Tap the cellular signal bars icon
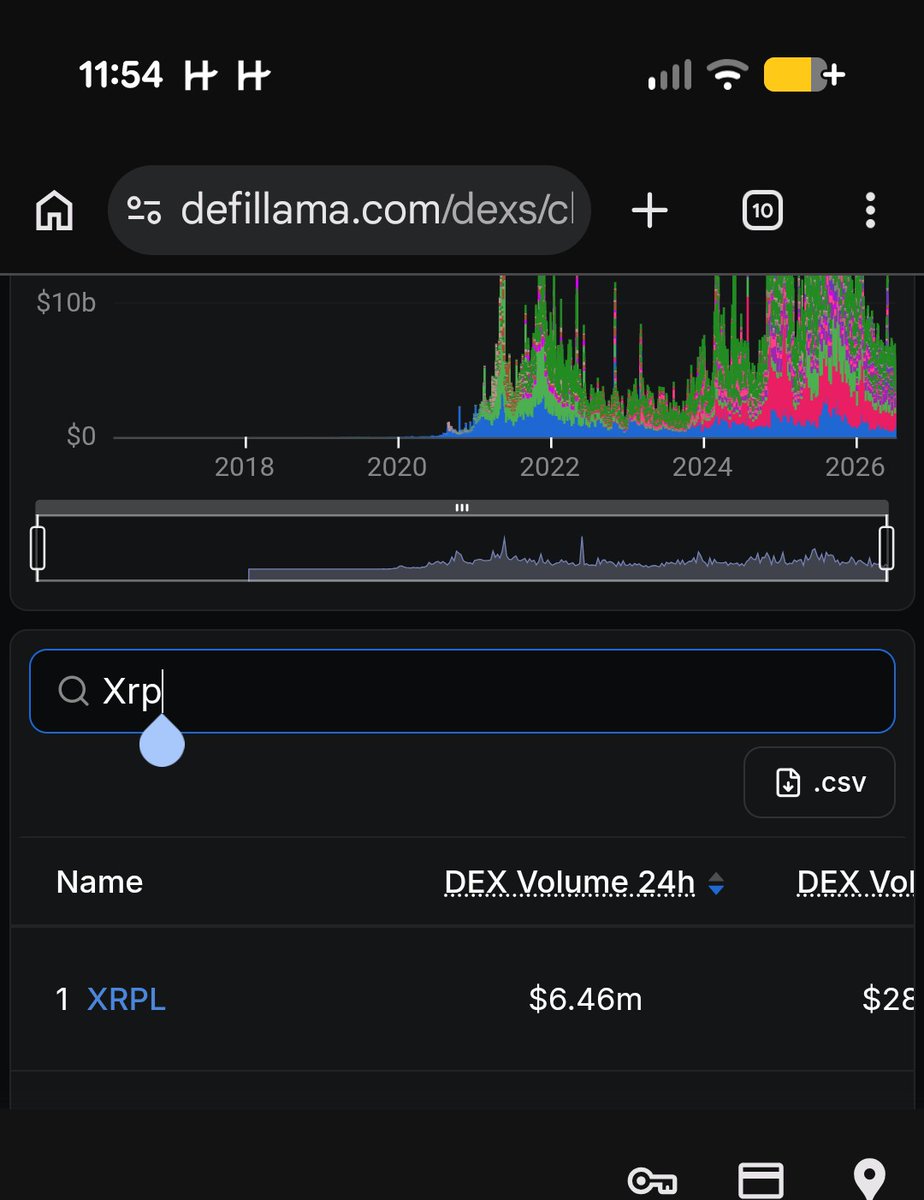The height and width of the screenshot is (1200, 924). [x=670, y=75]
